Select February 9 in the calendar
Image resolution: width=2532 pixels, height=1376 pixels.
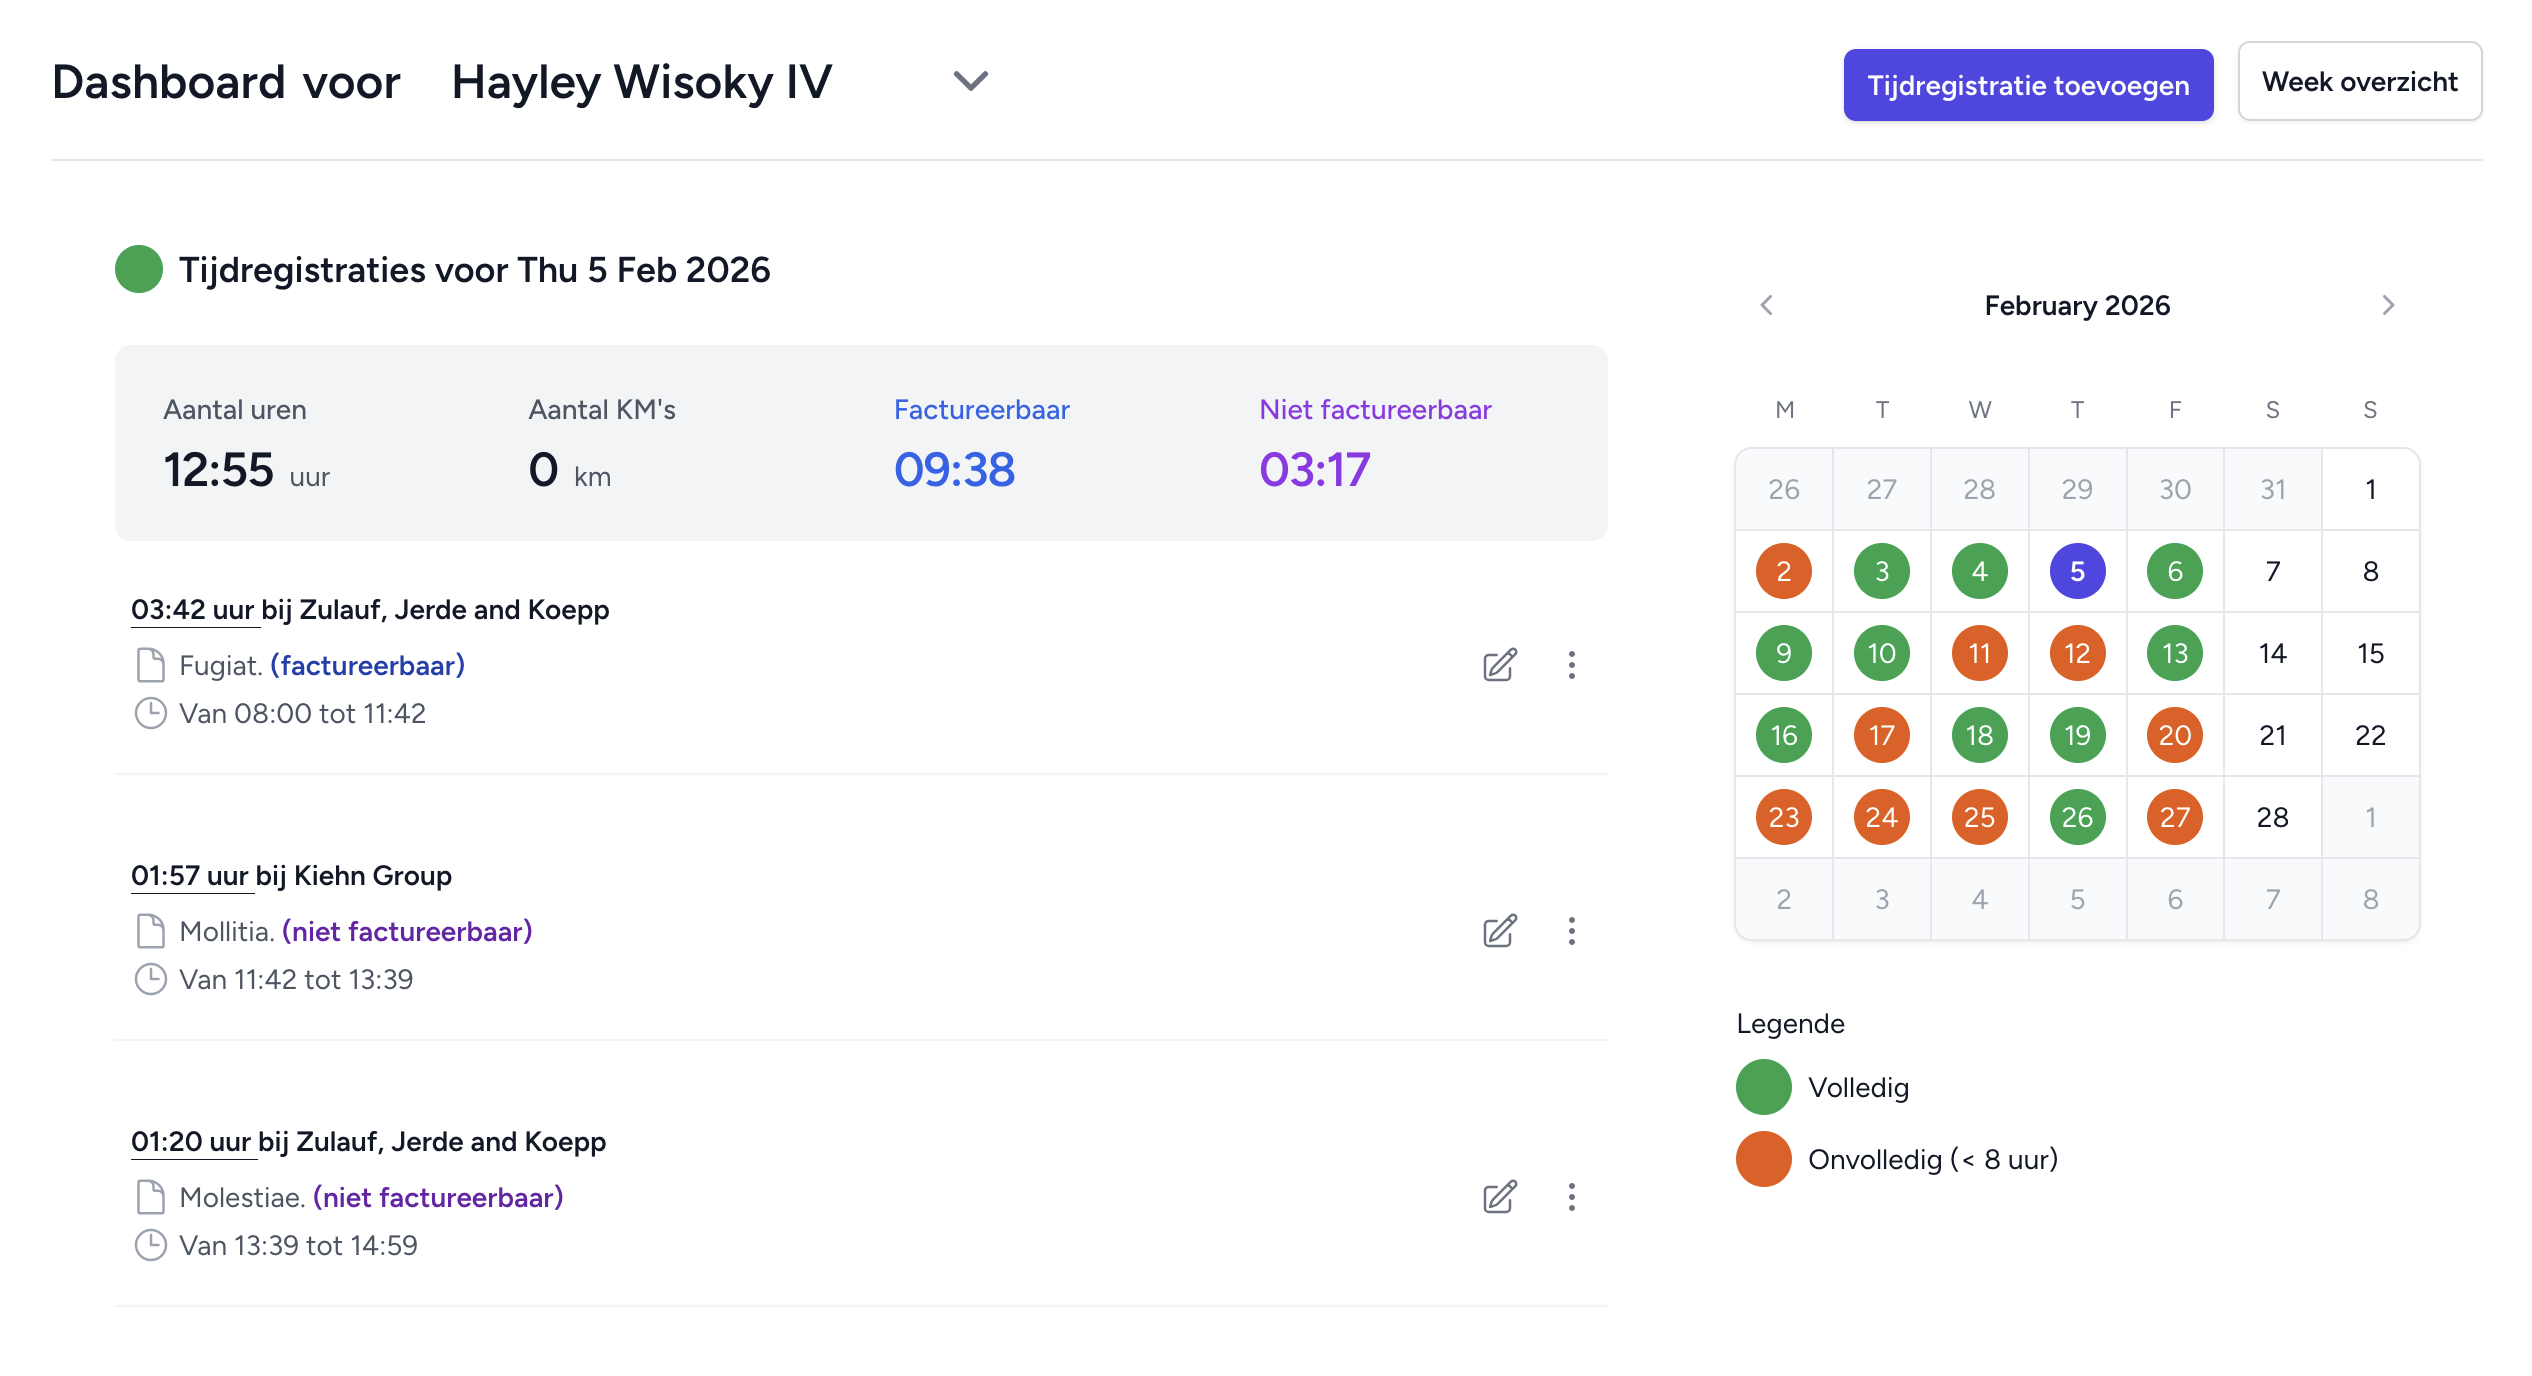click(1784, 653)
